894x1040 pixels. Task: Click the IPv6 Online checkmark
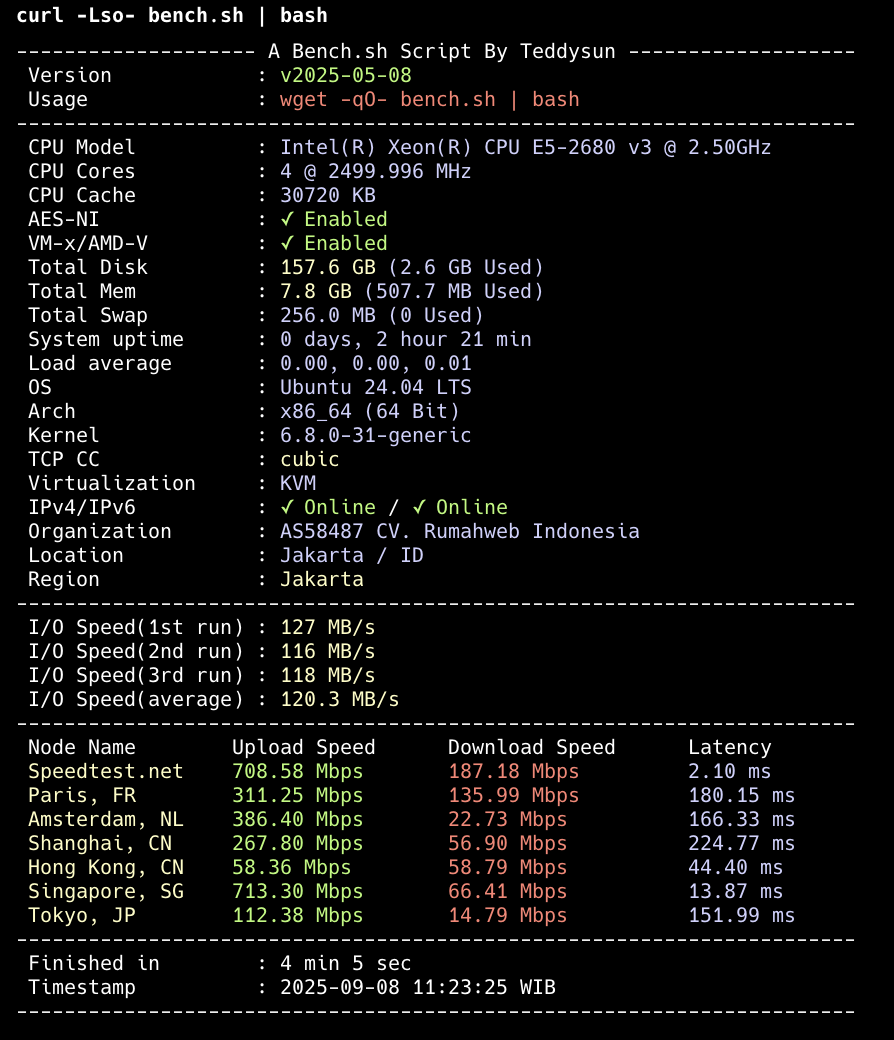click(x=418, y=507)
